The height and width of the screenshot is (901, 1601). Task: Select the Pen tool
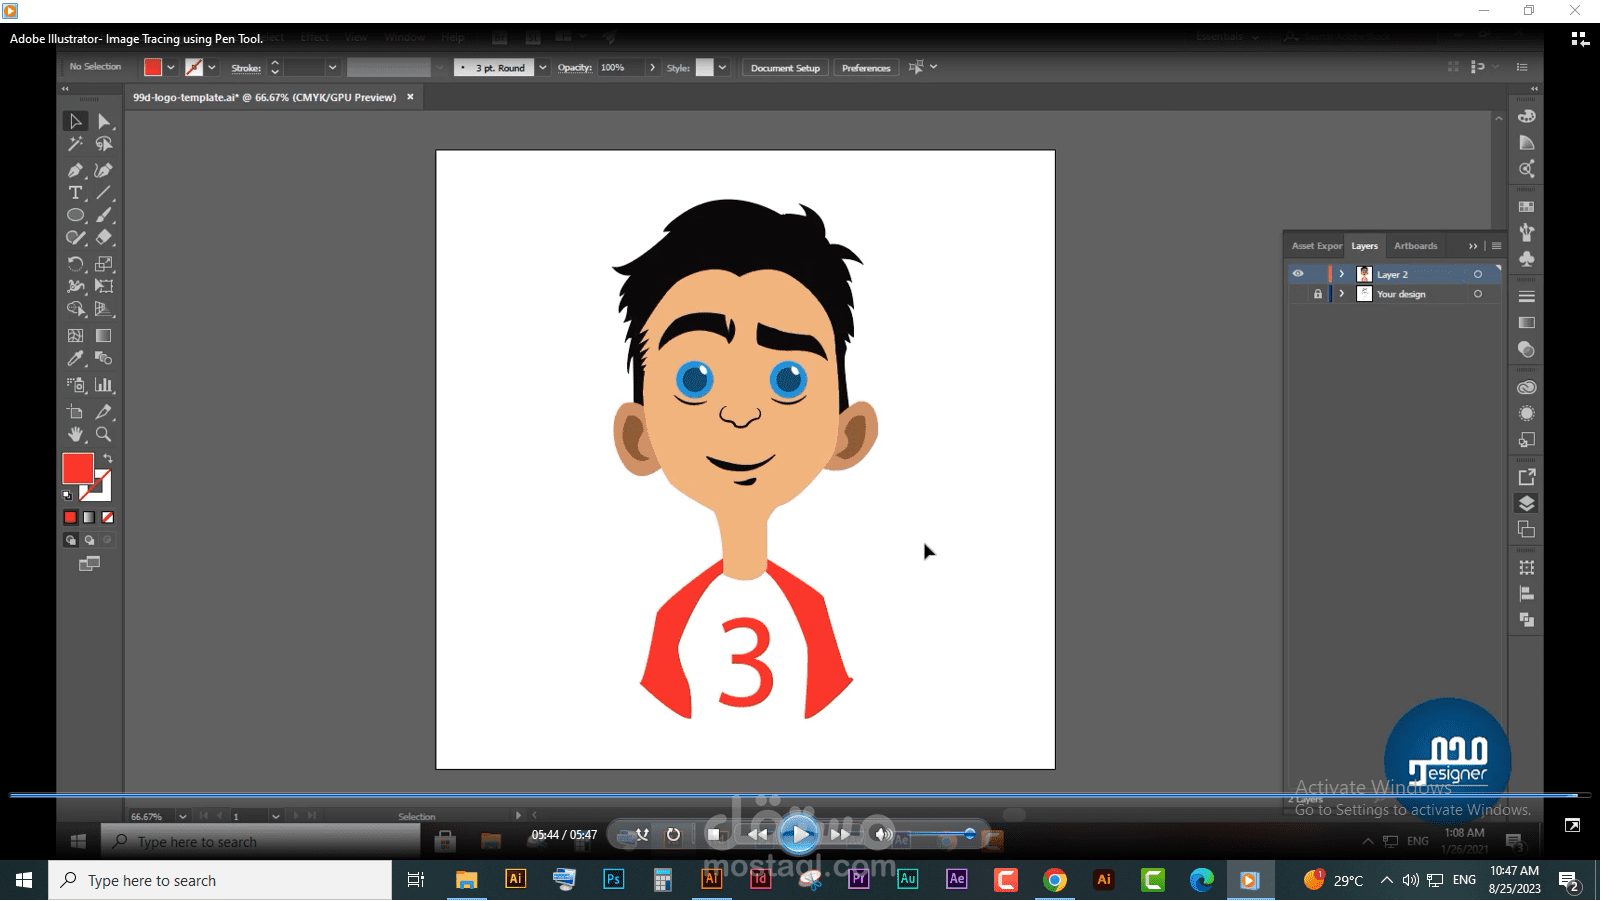pyautogui.click(x=75, y=170)
